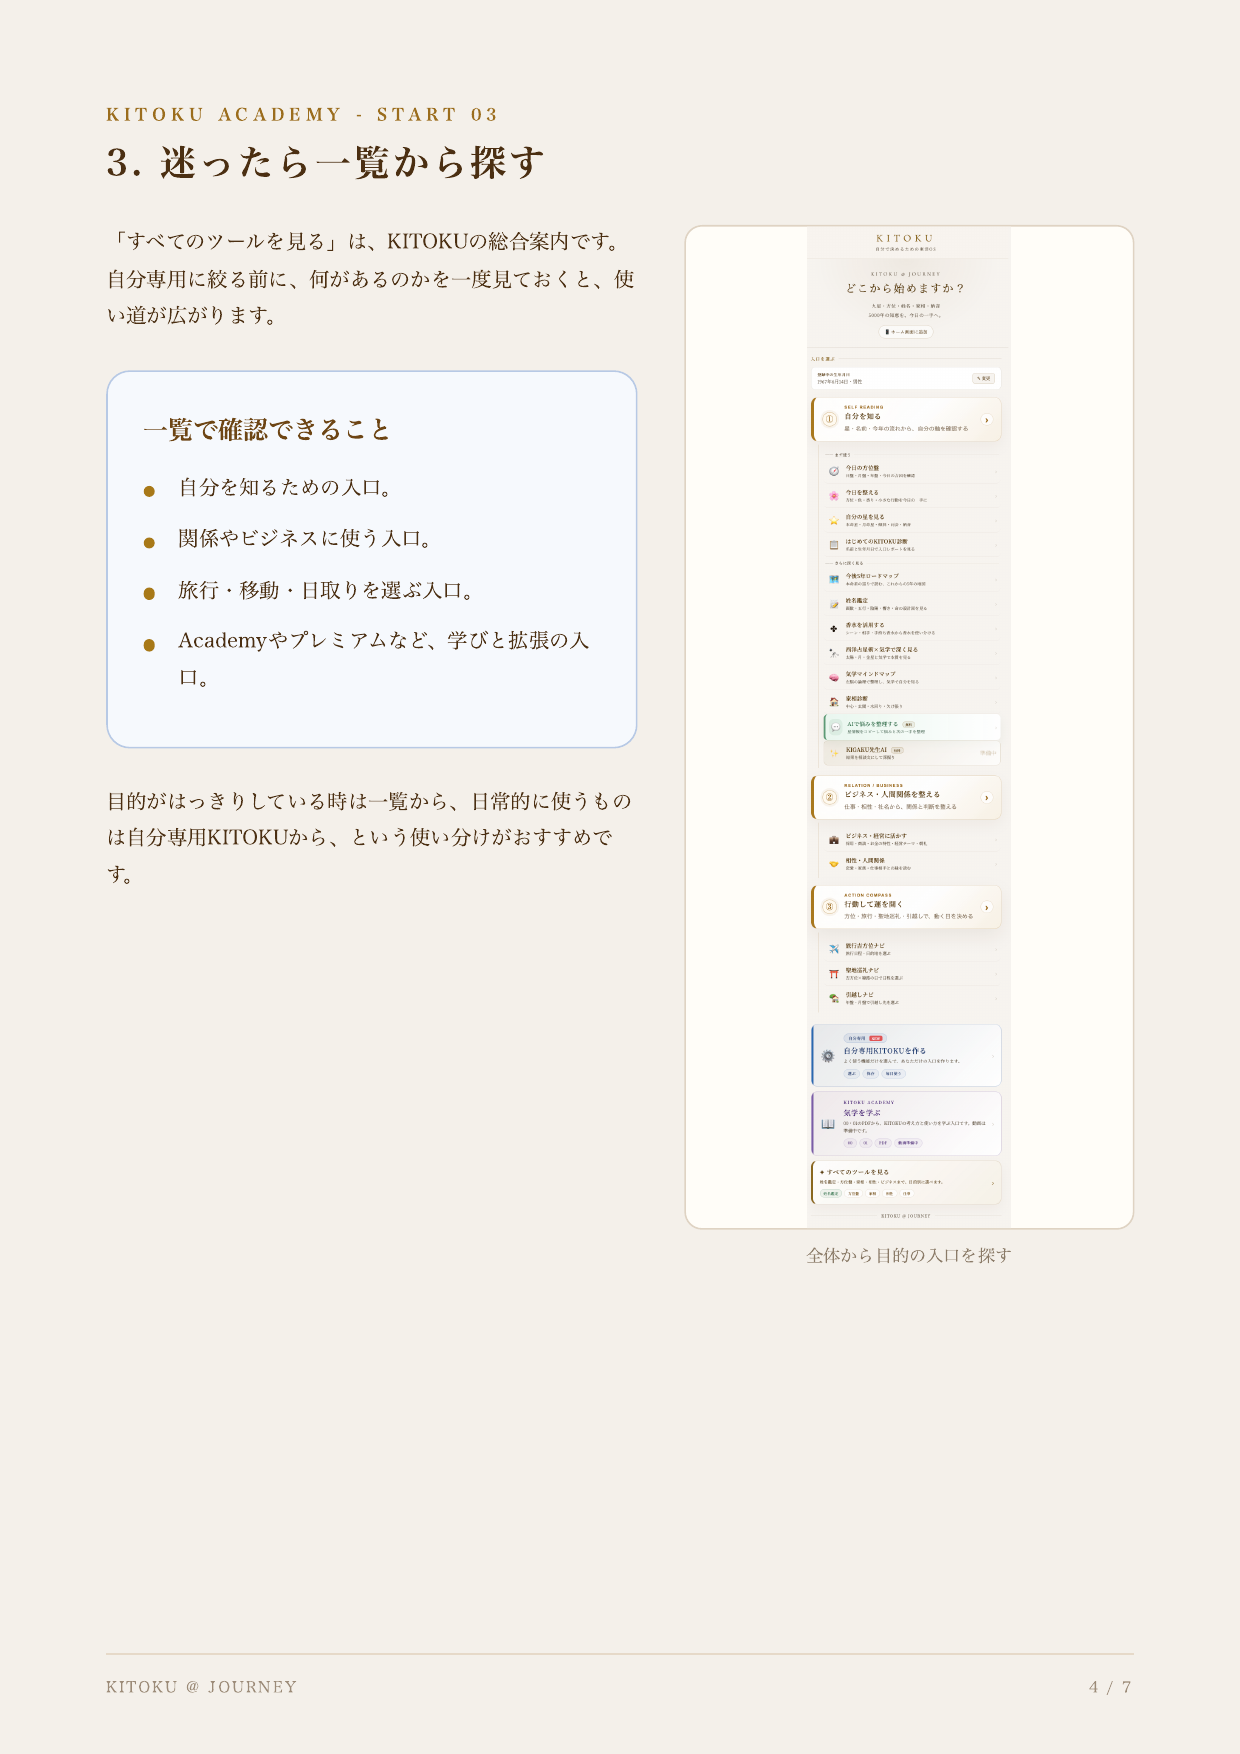Open the 自分専用KITOKUを作る title
This screenshot has width=1240, height=1754.
point(884,1051)
